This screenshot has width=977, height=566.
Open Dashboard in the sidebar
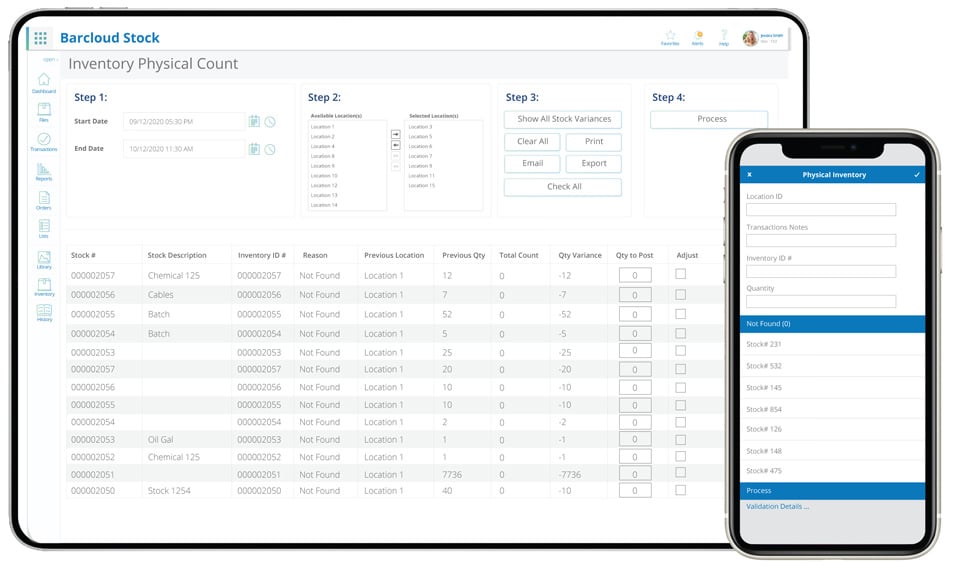(44, 82)
